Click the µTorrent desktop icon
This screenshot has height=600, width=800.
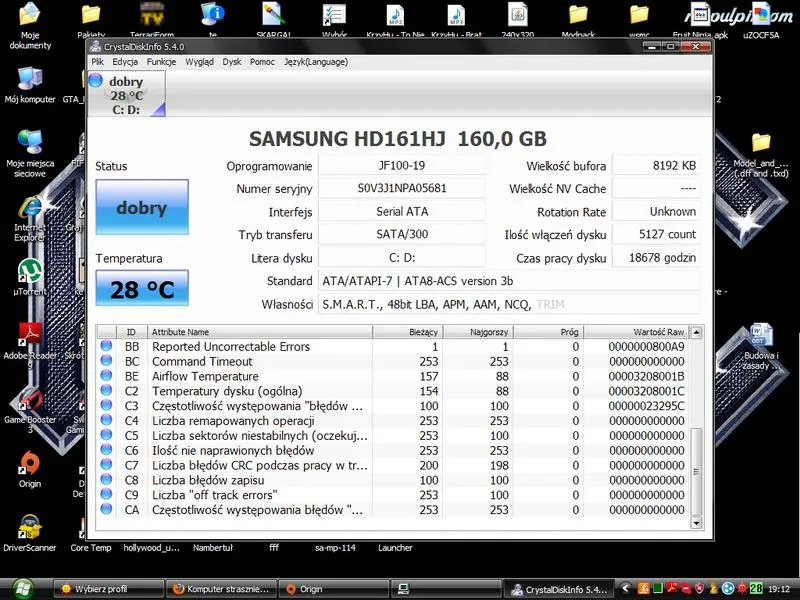pyautogui.click(x=30, y=278)
